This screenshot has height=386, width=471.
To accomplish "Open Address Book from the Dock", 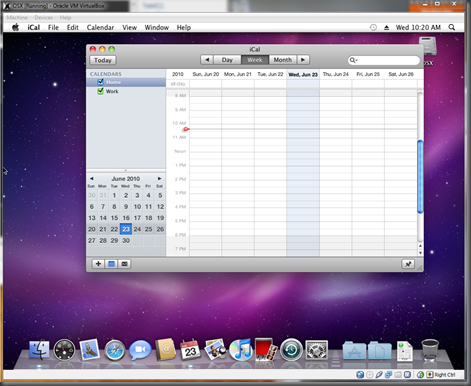I will 165,349.
